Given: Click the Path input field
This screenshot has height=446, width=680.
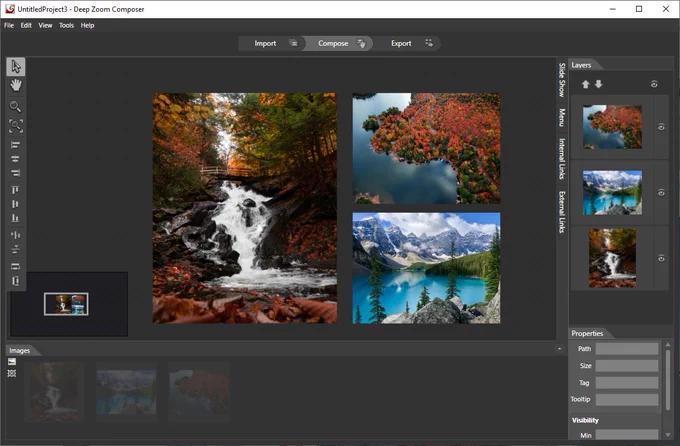Looking at the screenshot, I should 627,349.
